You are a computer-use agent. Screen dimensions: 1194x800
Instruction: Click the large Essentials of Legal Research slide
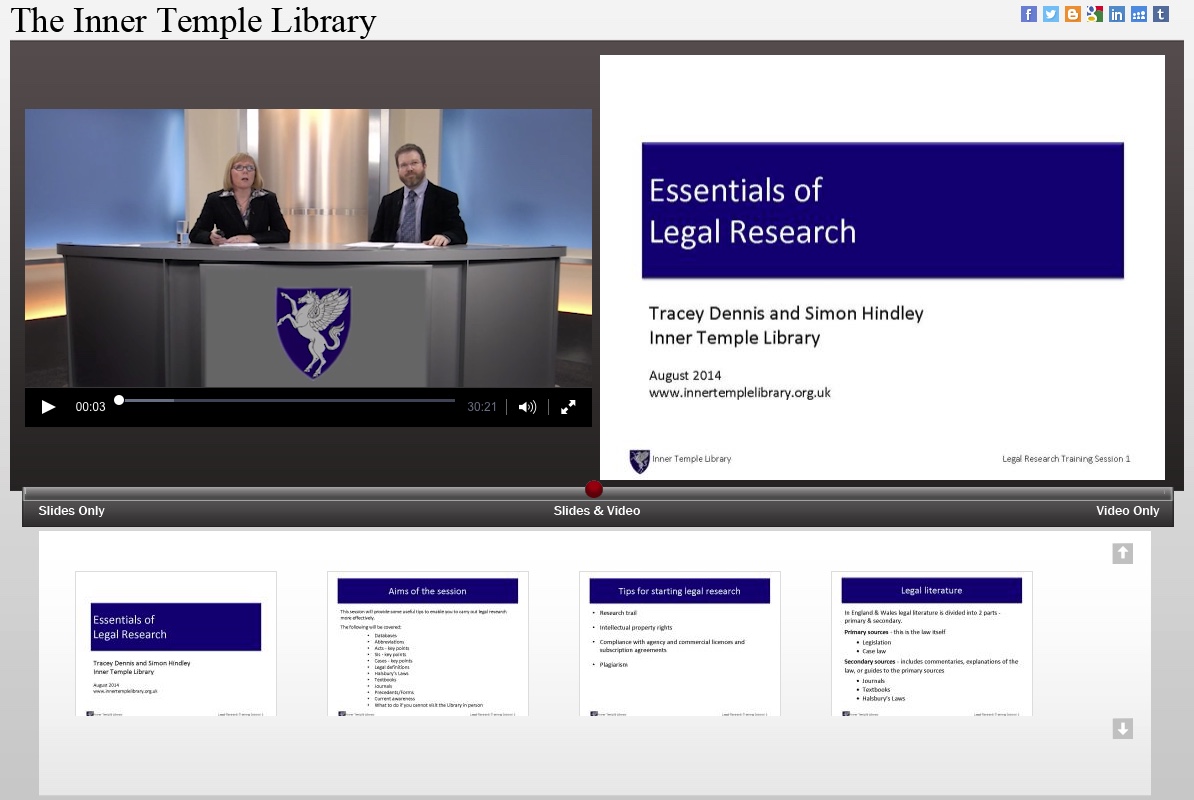883,267
